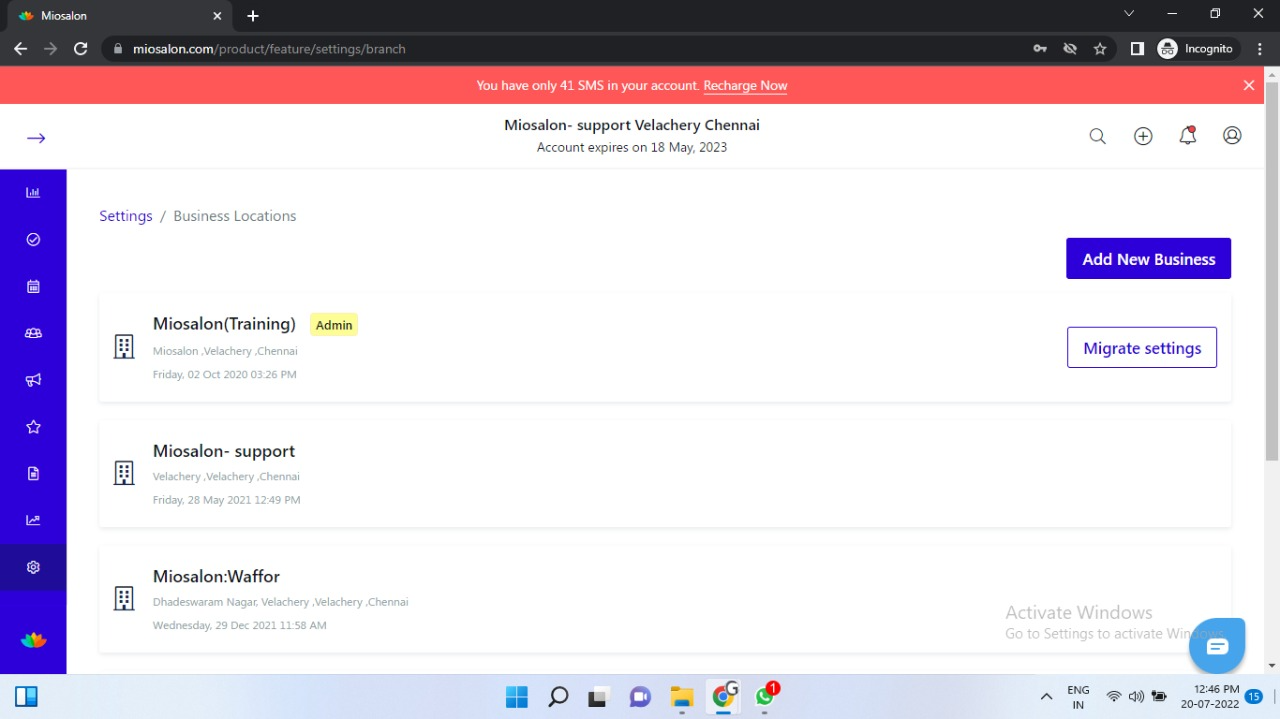1280x719 pixels.
Task: Open the calendar sidebar icon
Action: click(x=33, y=286)
